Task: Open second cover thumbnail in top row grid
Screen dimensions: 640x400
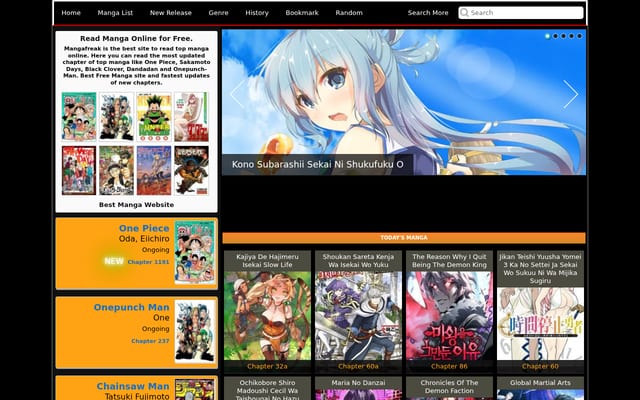Action: pos(116,116)
